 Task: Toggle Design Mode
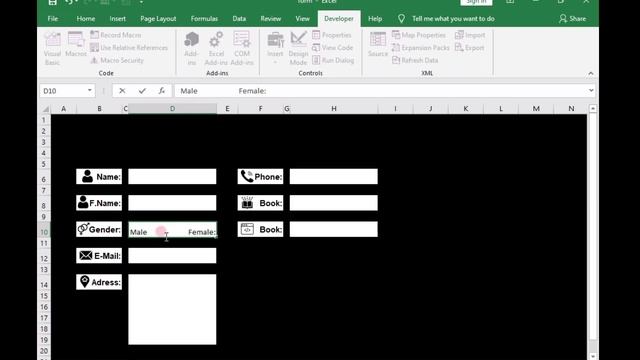click(x=298, y=49)
